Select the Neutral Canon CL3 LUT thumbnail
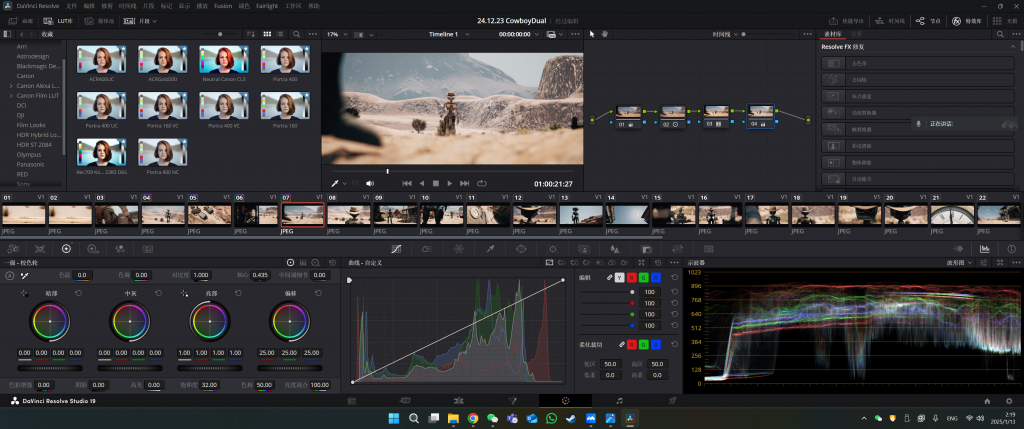The height and width of the screenshot is (429, 1024). (x=223, y=60)
